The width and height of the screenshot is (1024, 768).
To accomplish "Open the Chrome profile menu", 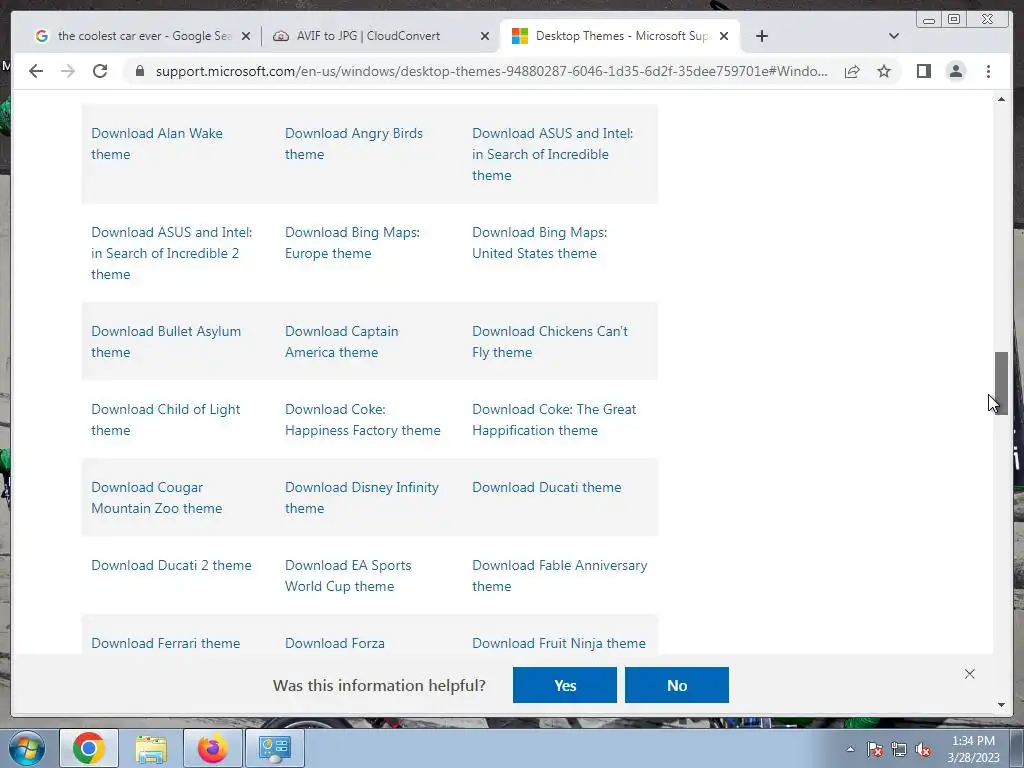I will (955, 71).
